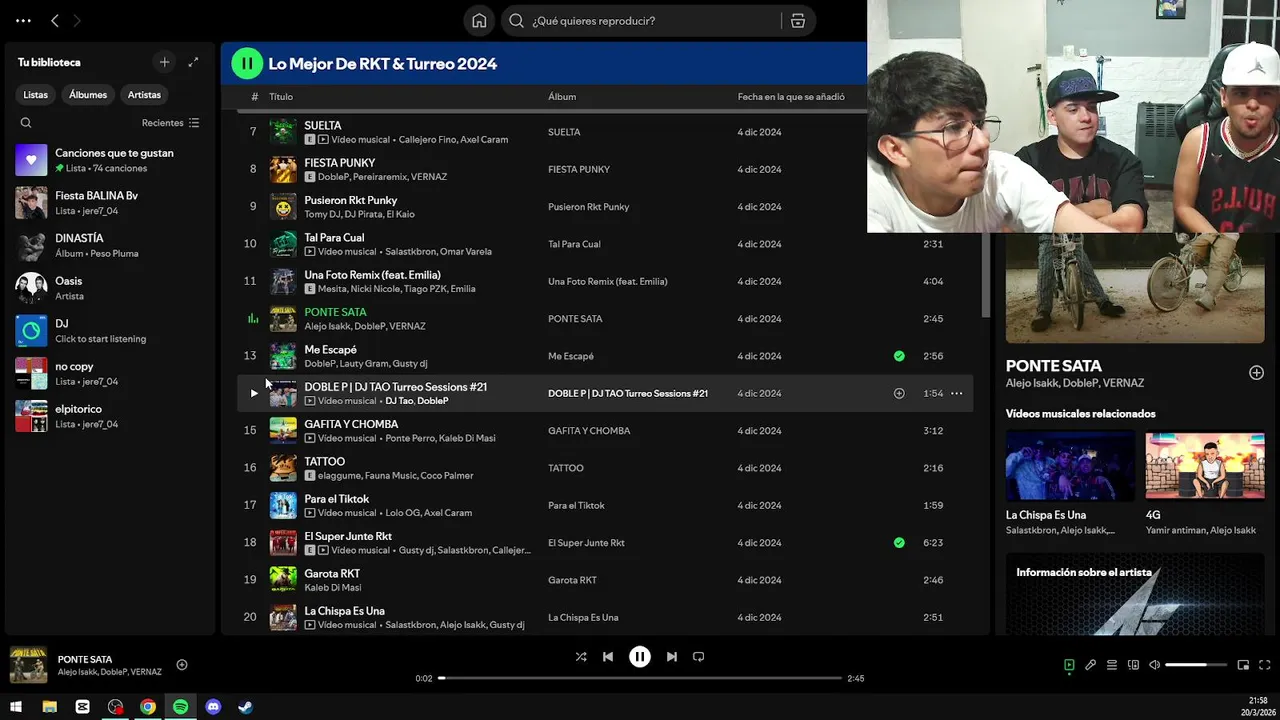Click the green check on El Super Junte Rkt

[x=899, y=543]
